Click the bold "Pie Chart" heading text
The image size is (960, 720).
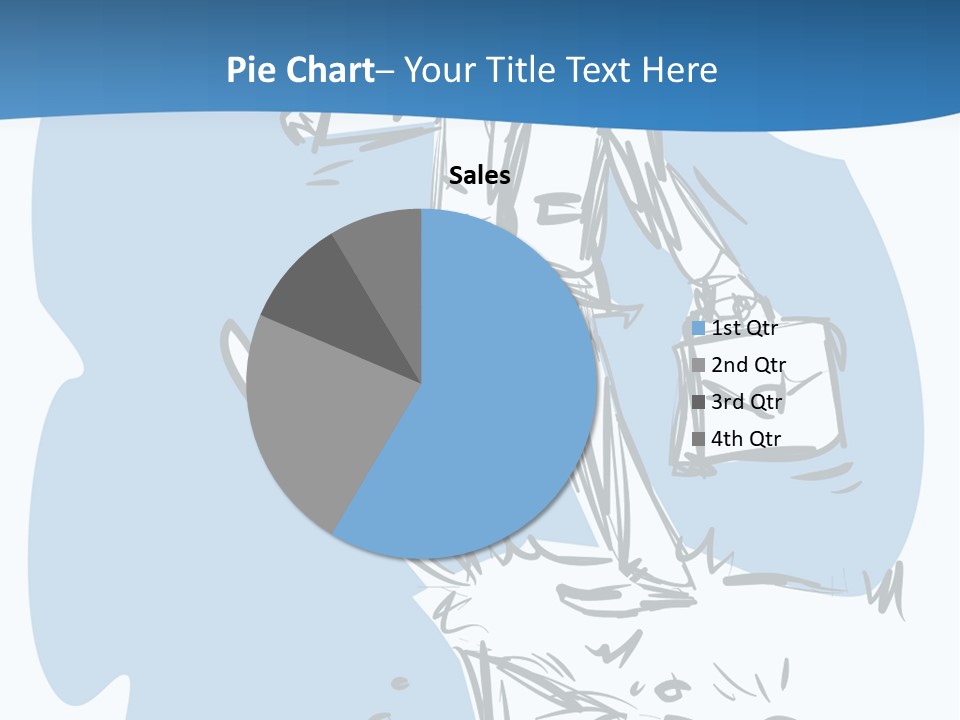(299, 70)
